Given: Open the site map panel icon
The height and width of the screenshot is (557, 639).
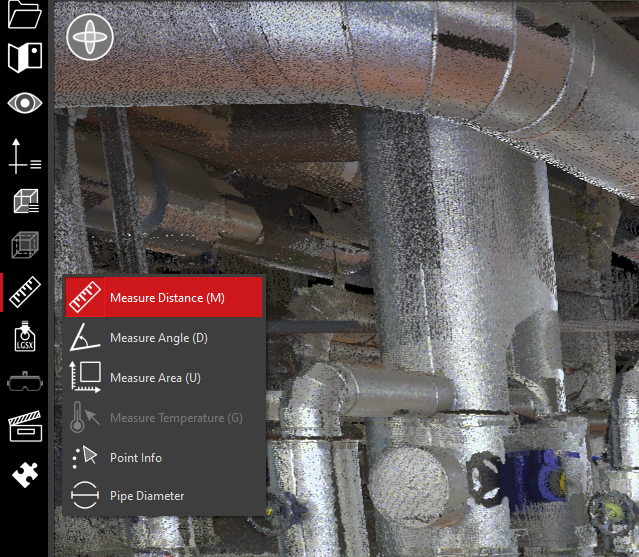Looking at the screenshot, I should click(x=24, y=59).
